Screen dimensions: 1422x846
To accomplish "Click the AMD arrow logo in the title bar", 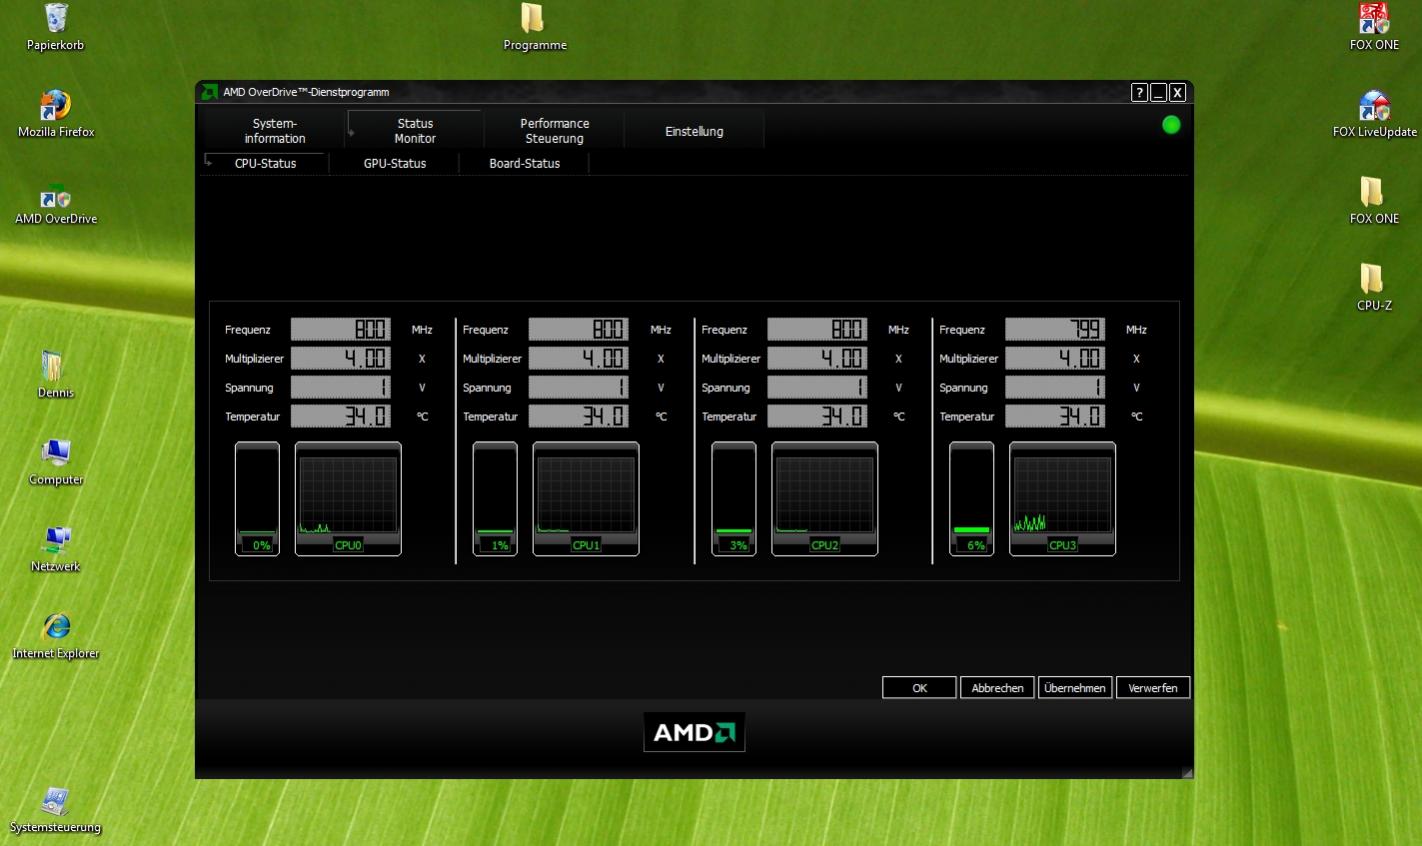I will coord(209,92).
